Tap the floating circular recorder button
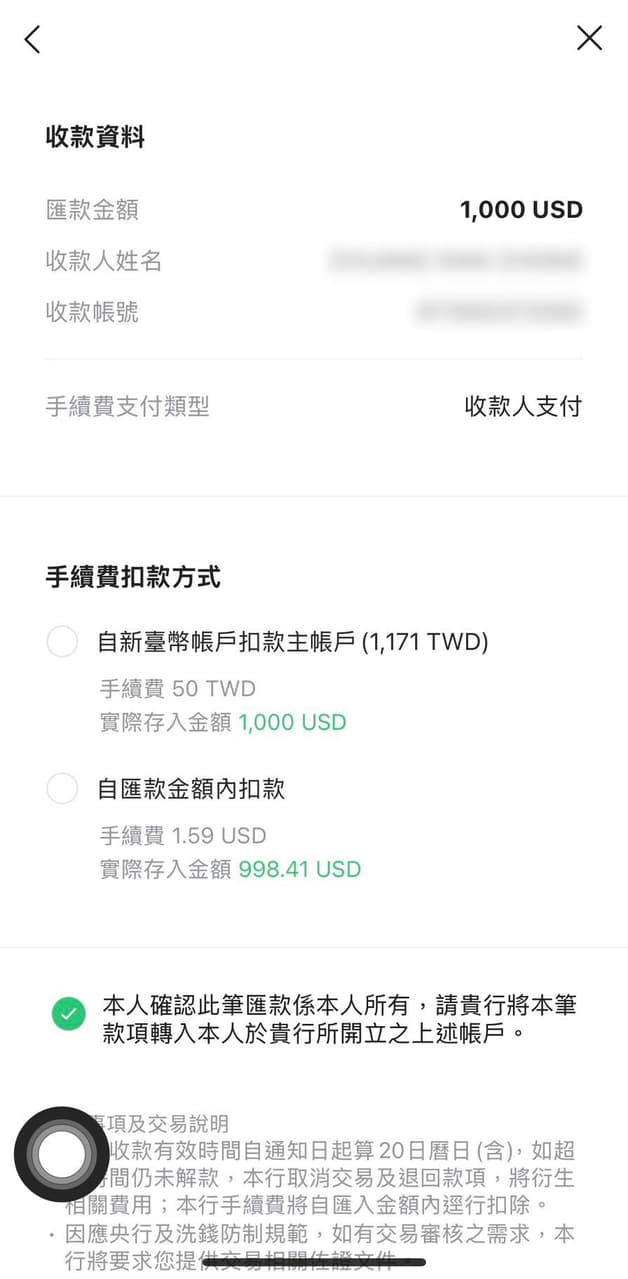Viewport: 628px width, 1279px height. click(x=64, y=1154)
